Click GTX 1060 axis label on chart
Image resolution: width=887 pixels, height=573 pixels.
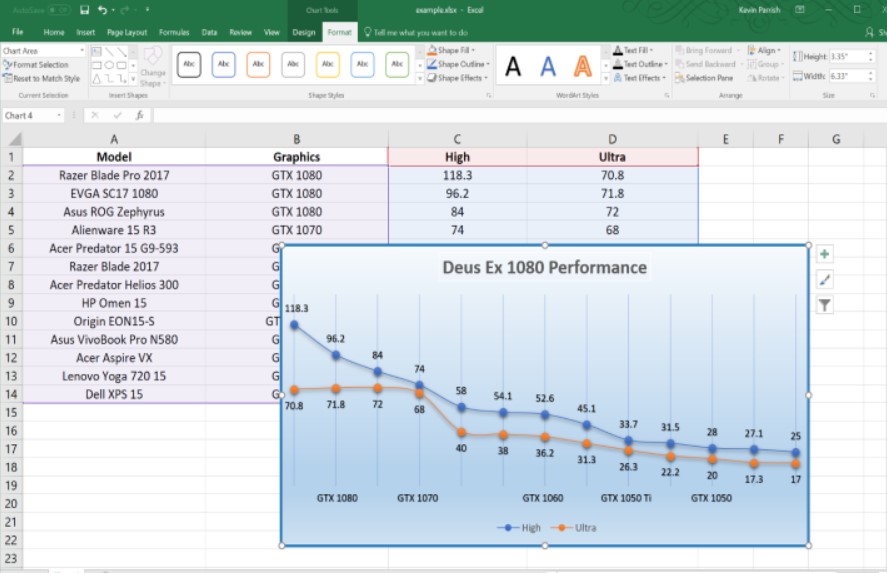[542, 498]
